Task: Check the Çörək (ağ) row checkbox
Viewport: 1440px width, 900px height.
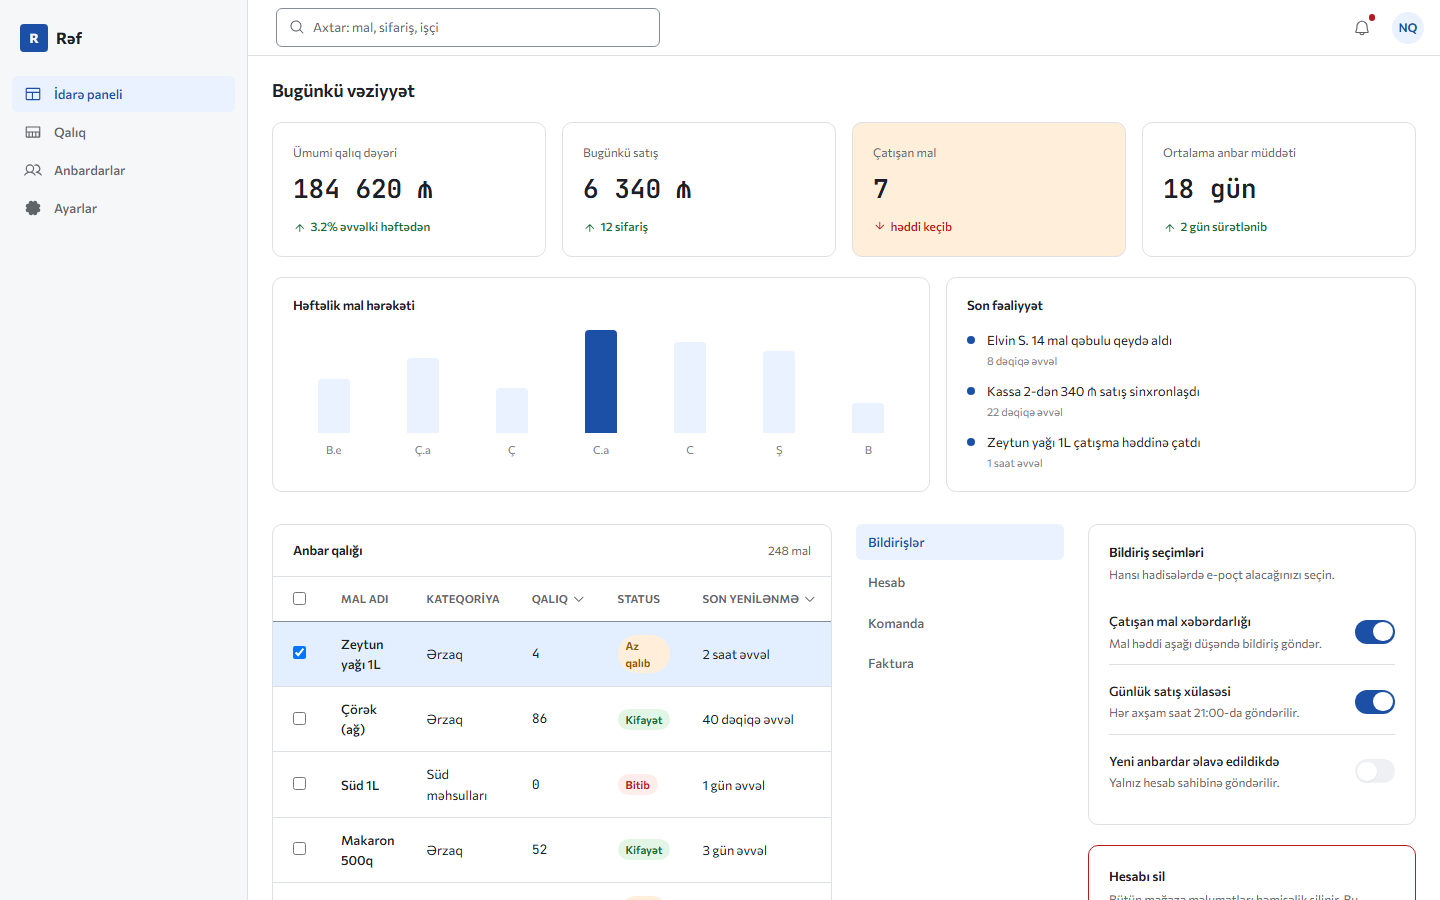Action: pyautogui.click(x=299, y=718)
